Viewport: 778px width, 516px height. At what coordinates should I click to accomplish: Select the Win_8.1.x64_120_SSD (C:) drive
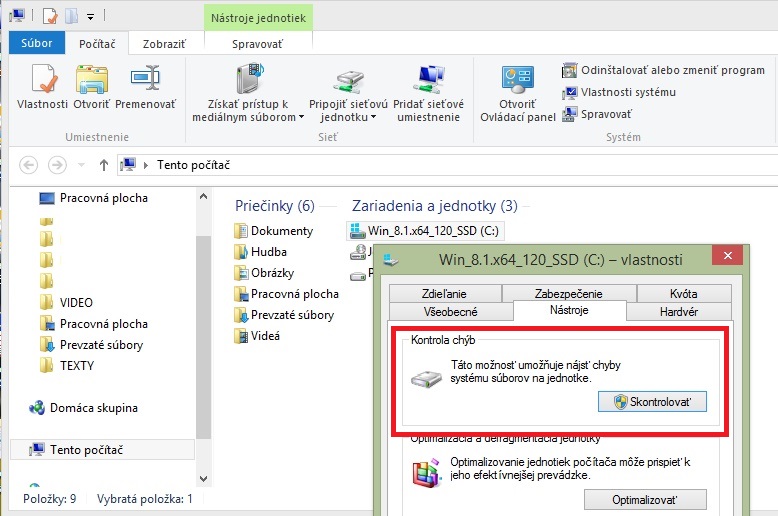(x=425, y=231)
